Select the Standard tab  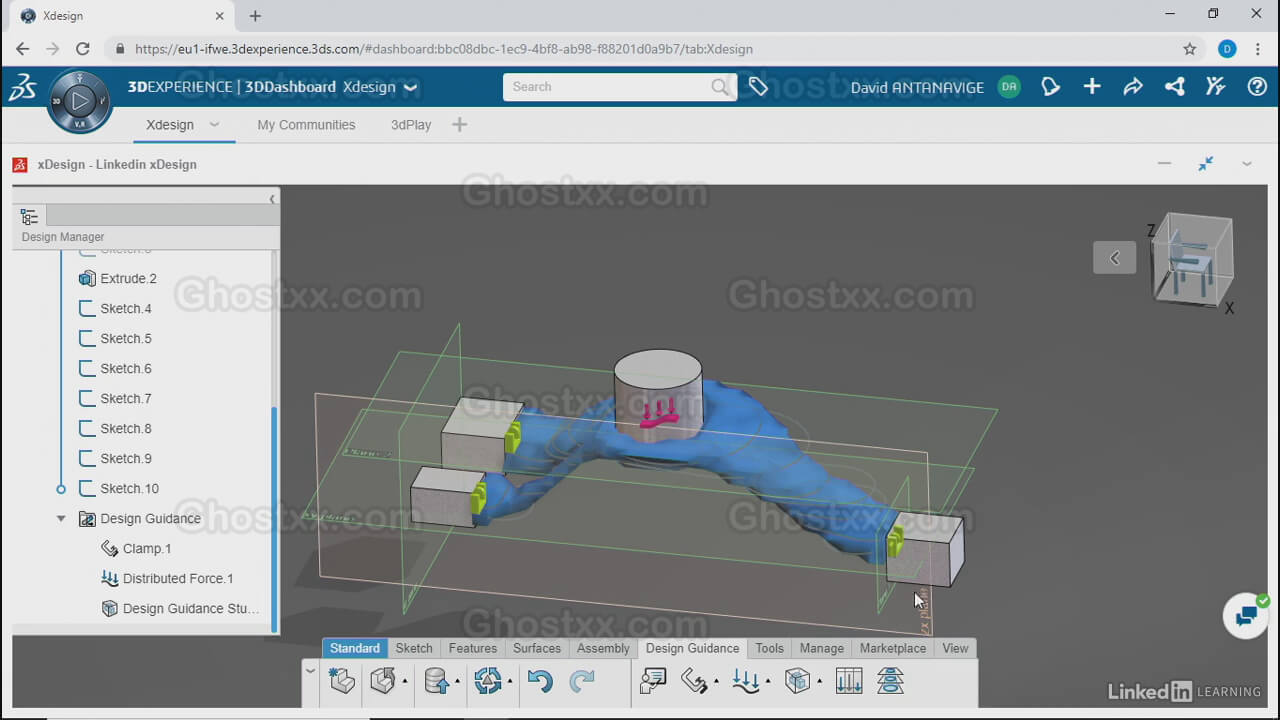point(355,648)
